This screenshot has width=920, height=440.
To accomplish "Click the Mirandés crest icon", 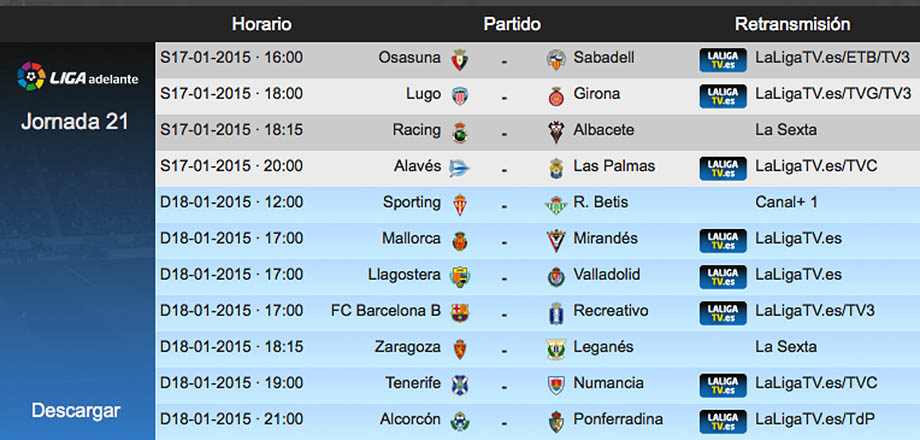I will click(x=556, y=240).
